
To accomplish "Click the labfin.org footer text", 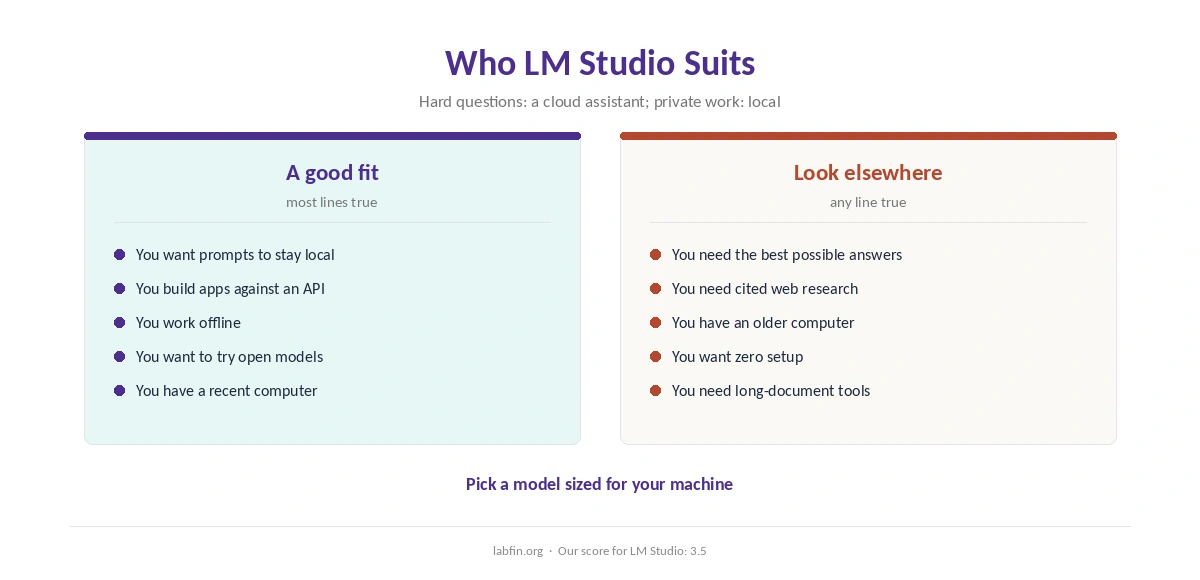I will click(518, 551).
